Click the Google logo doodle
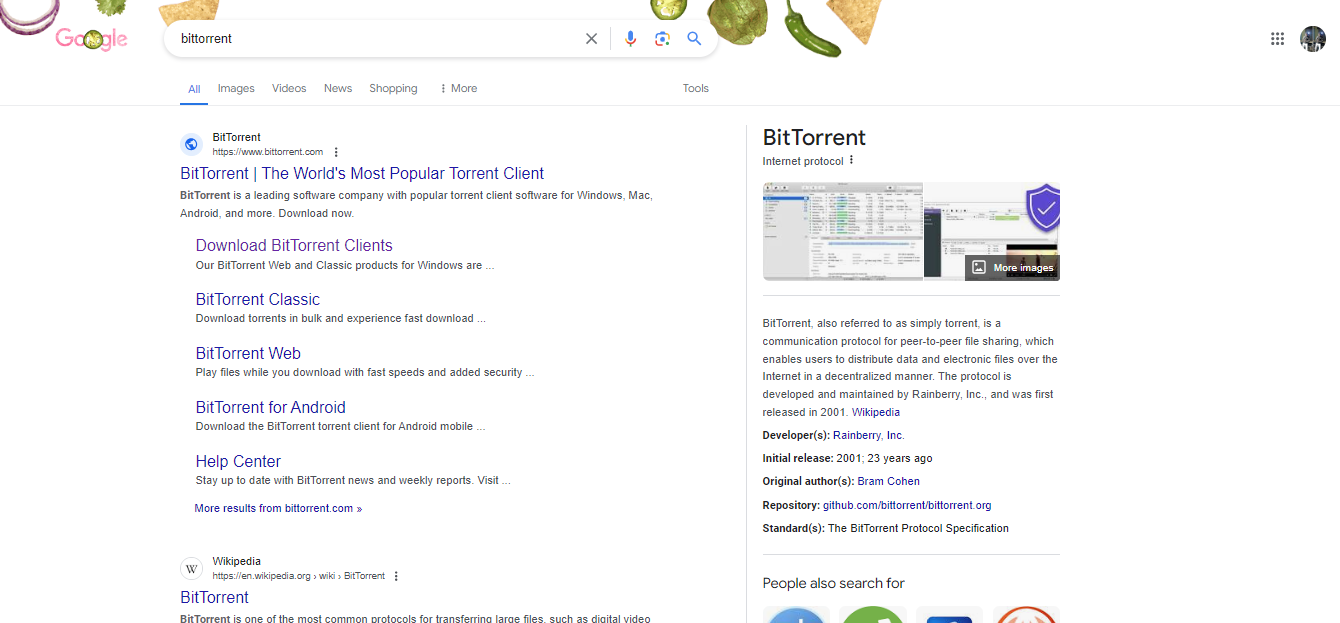 (91, 39)
